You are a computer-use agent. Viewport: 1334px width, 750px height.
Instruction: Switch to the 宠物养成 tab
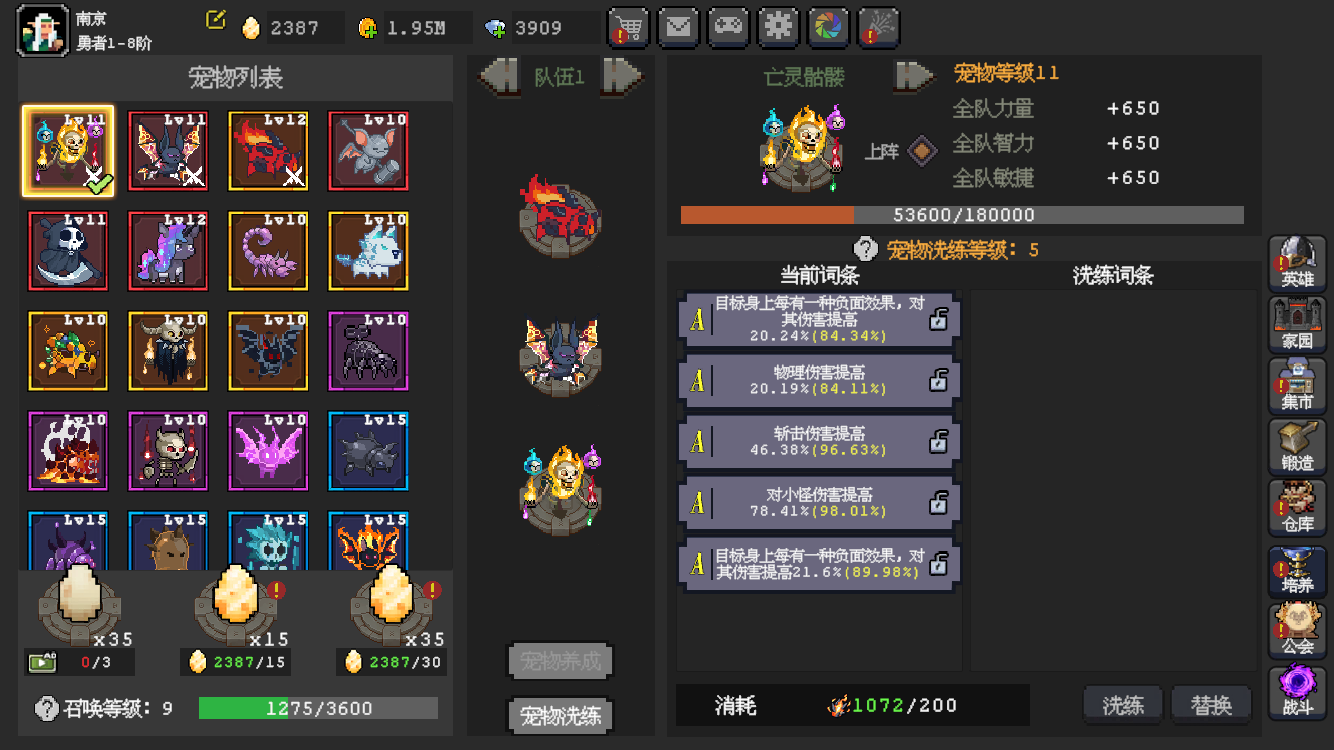(561, 661)
